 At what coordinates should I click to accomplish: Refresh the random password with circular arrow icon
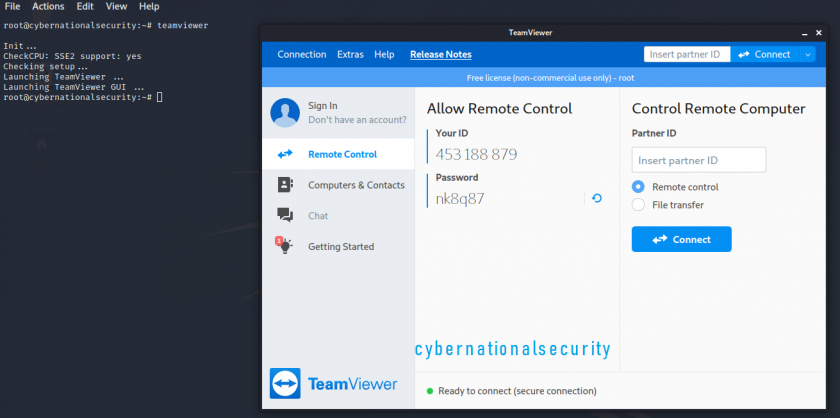pos(597,198)
